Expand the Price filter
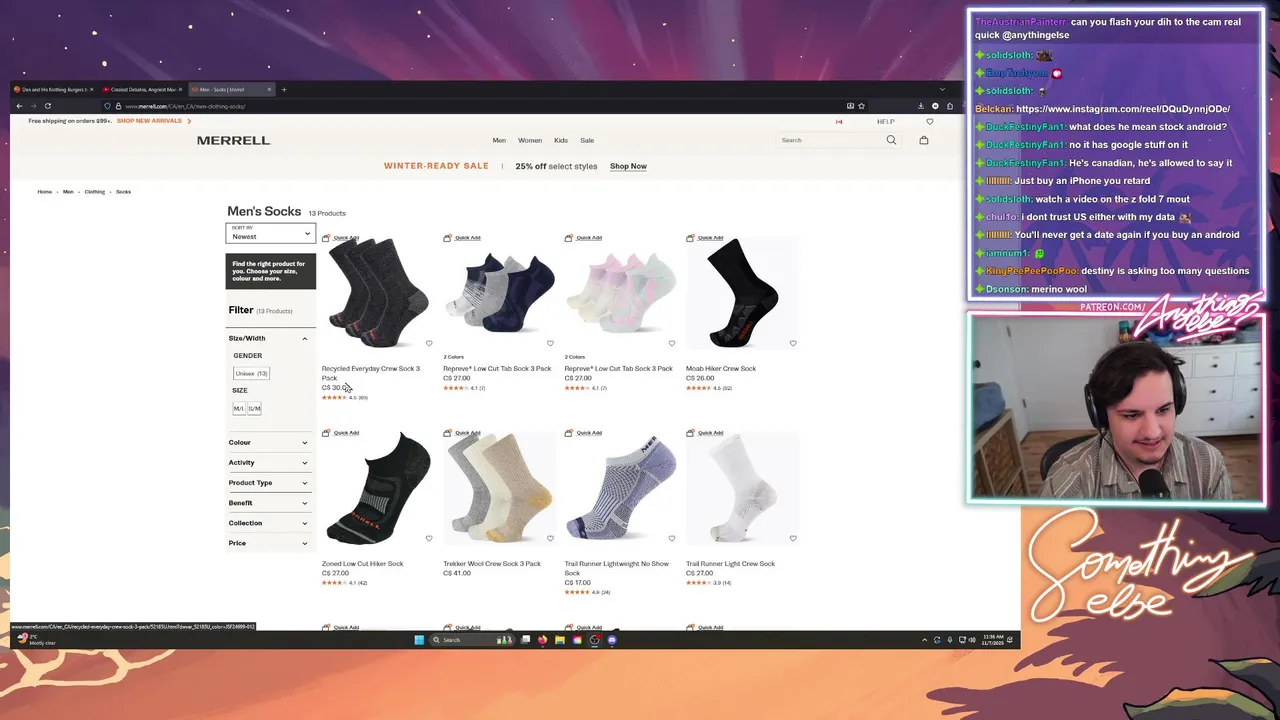This screenshot has width=1280, height=720. 270,543
